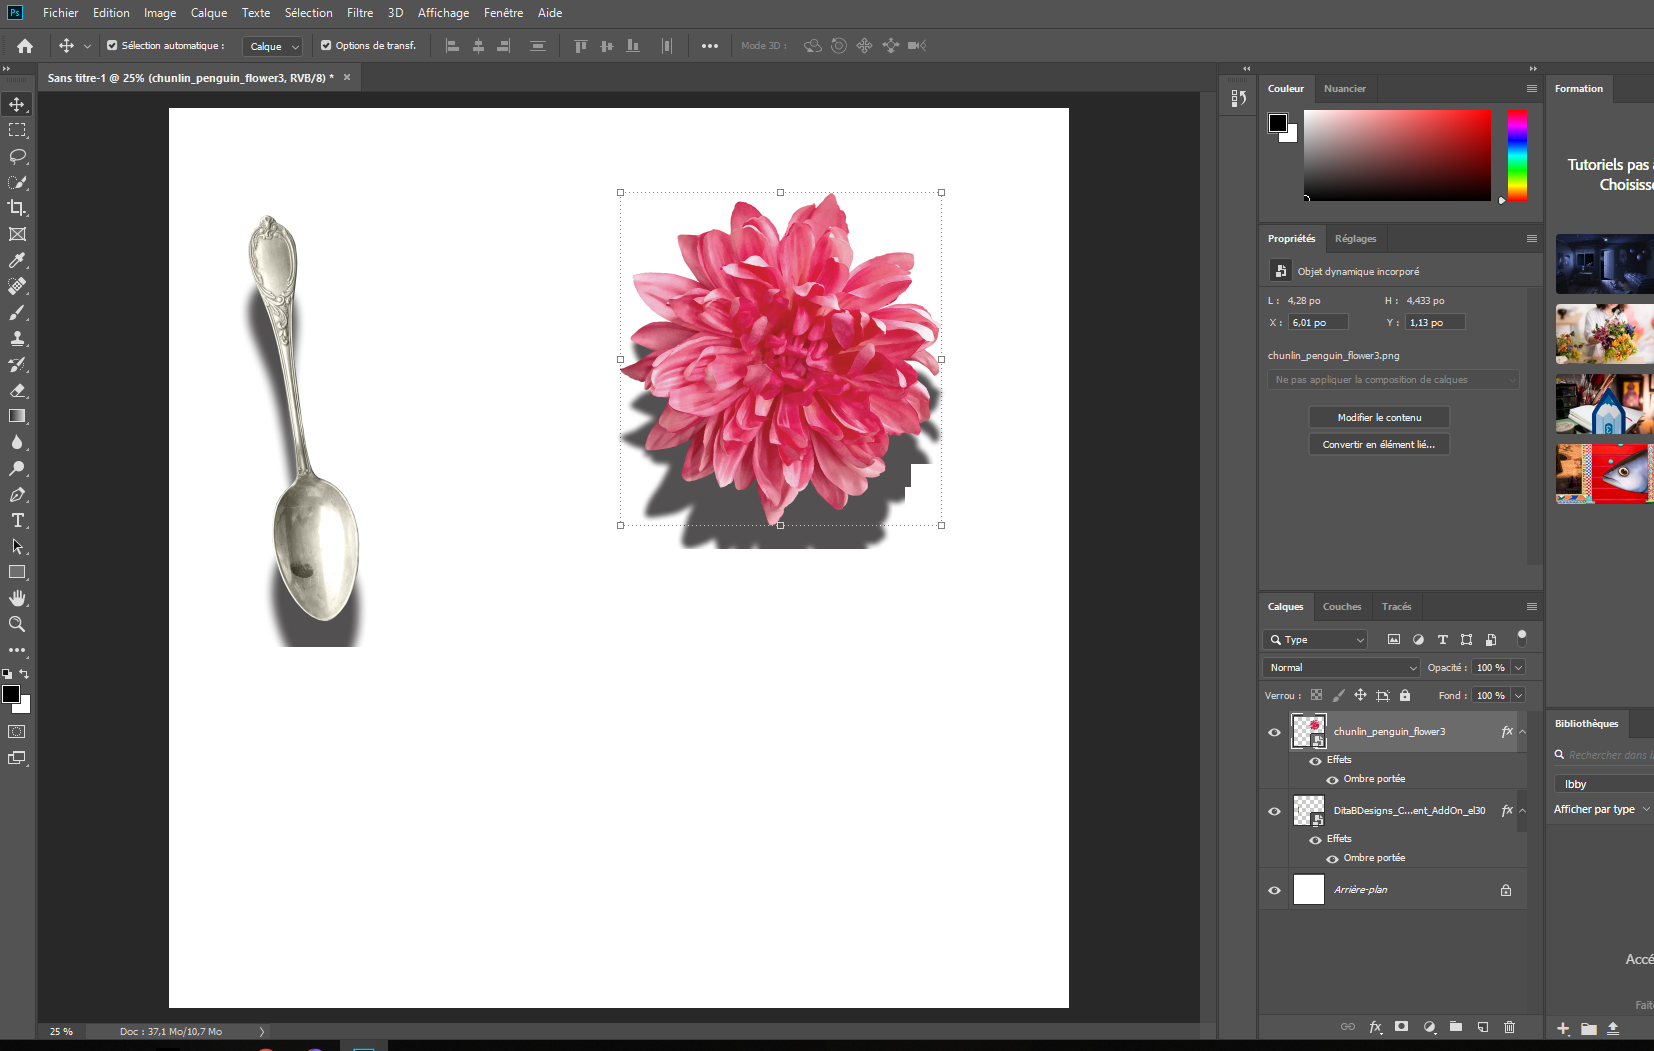Screen dimensions: 1654x1051
Task: Open the Normal blend mode dropdown
Action: (x=1341, y=667)
